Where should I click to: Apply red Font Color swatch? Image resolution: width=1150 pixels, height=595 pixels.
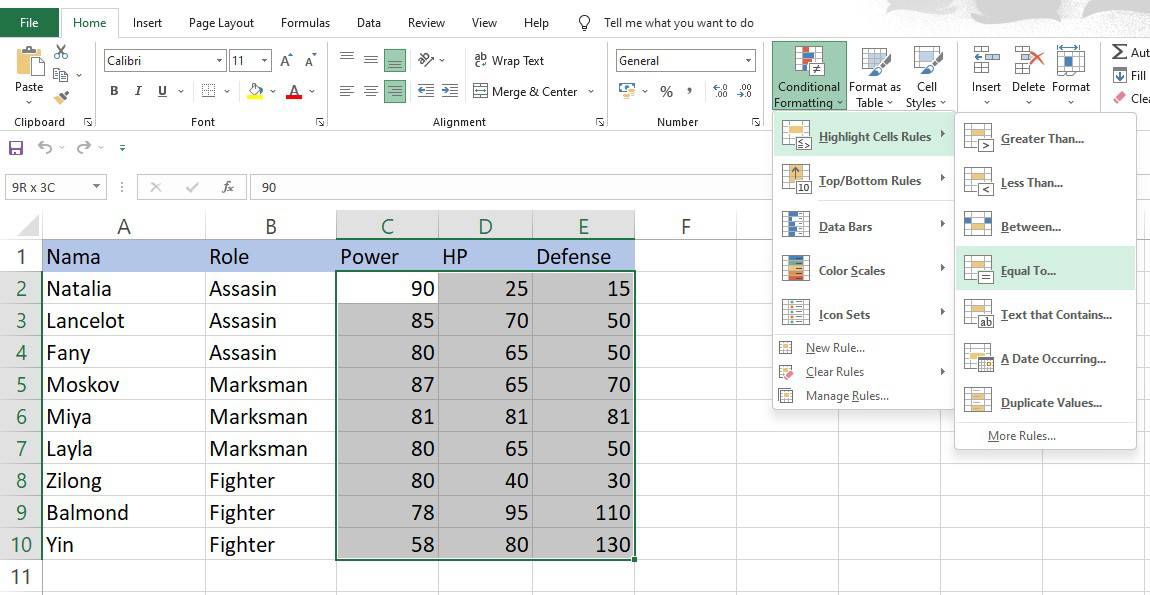coord(294,92)
